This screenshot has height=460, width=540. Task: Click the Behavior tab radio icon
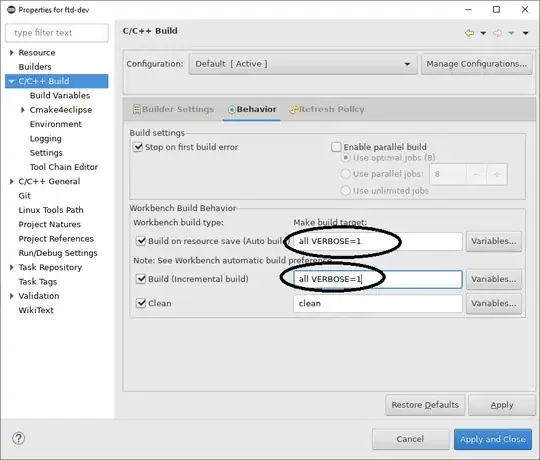click(232, 109)
